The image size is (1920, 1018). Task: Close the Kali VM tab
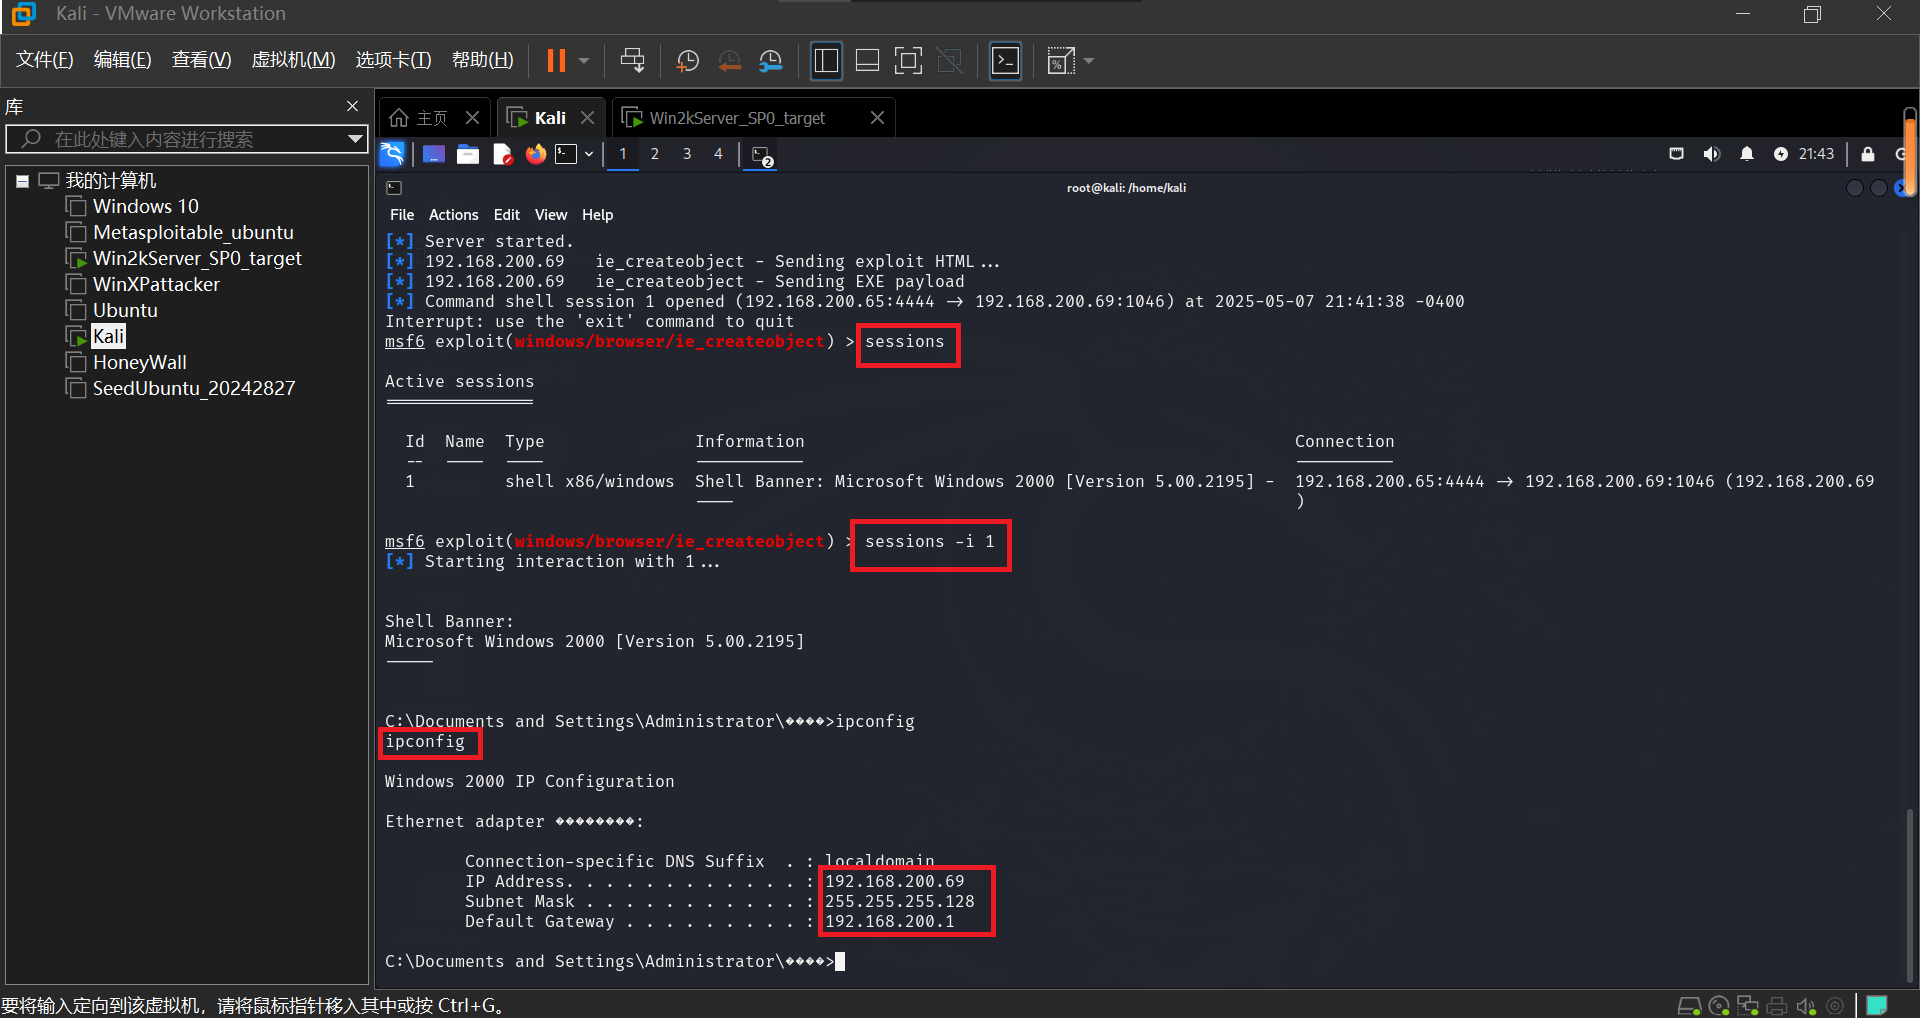pos(588,118)
